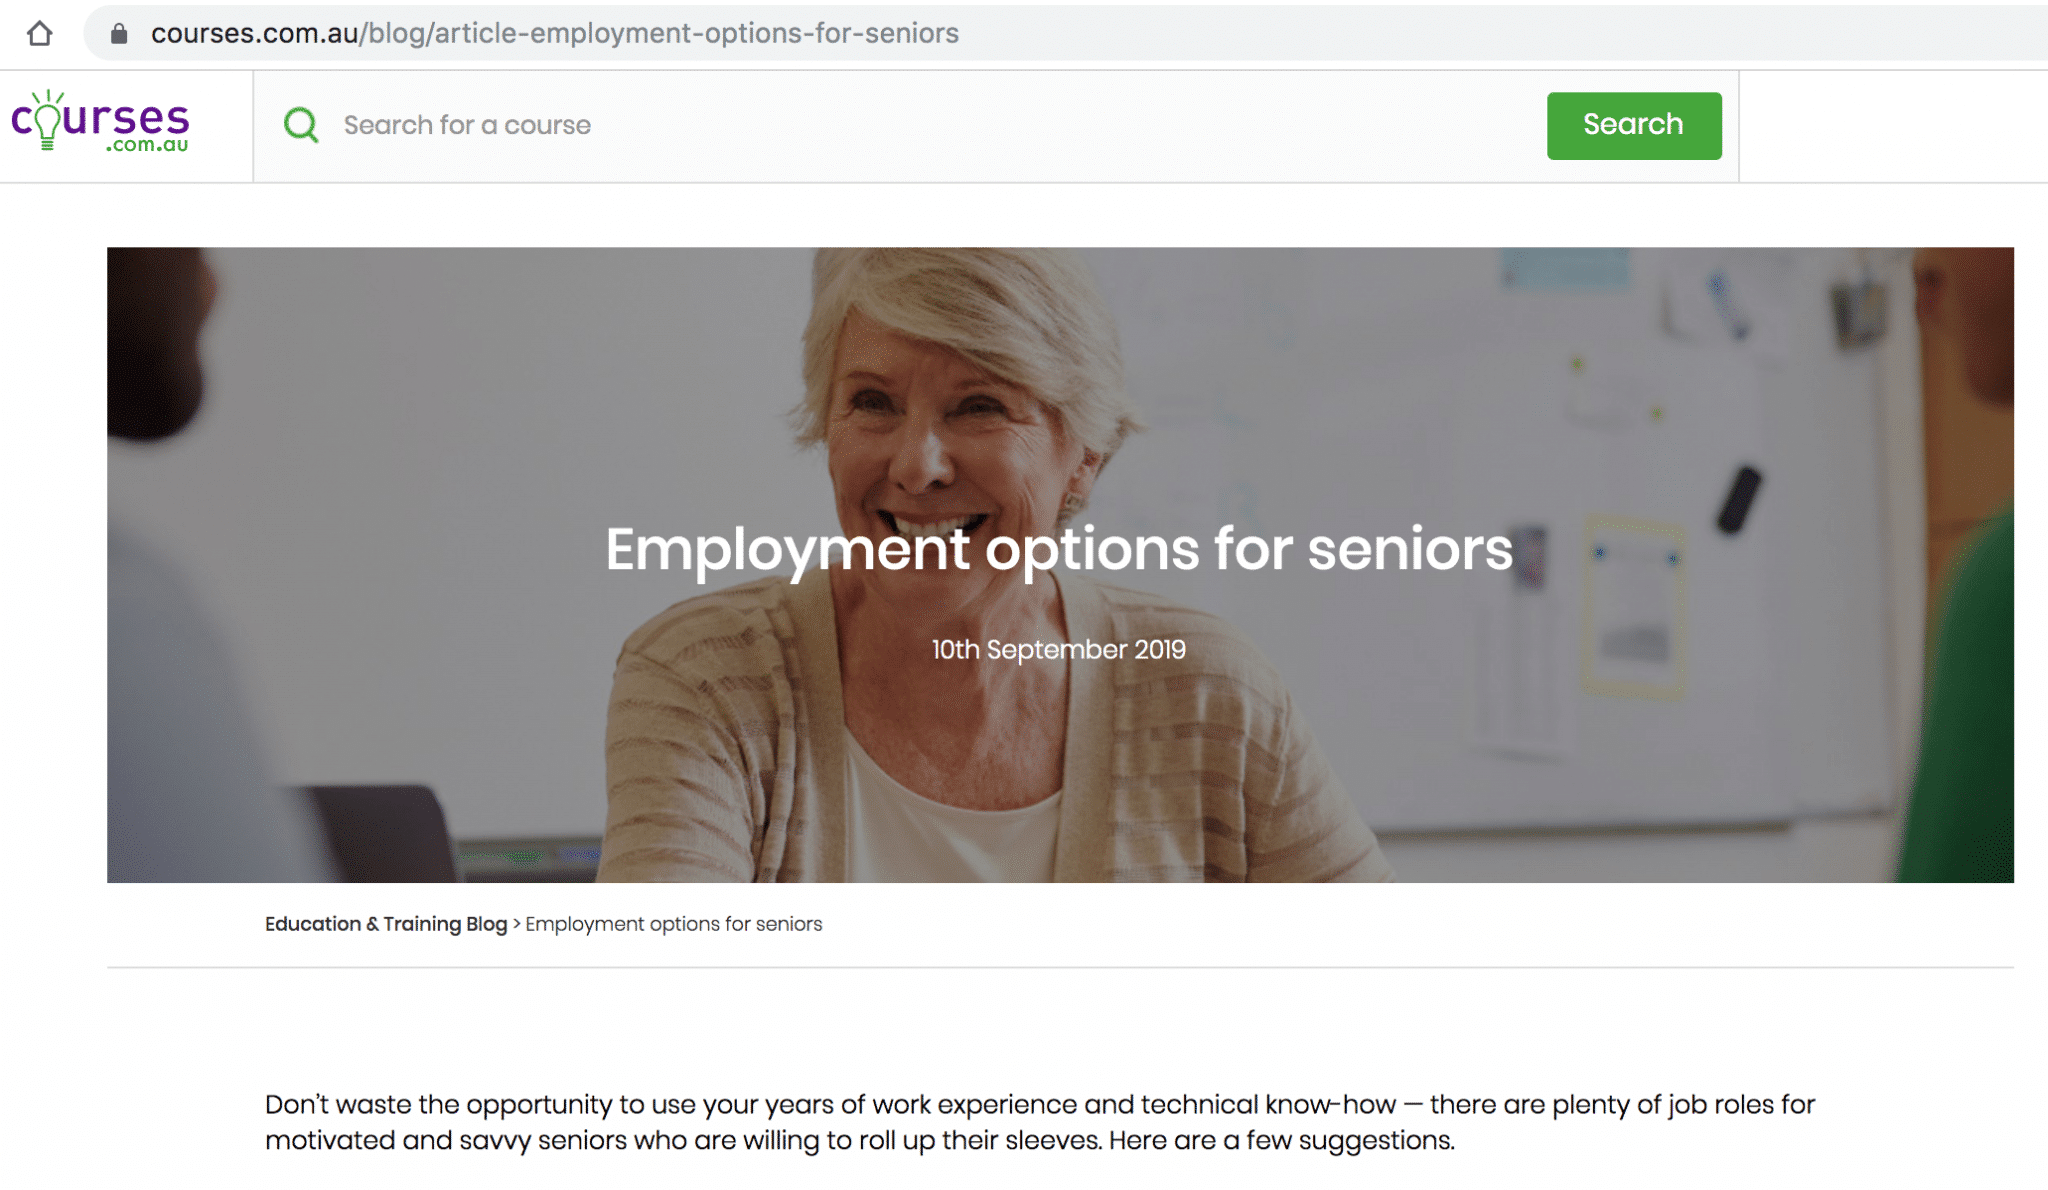The height and width of the screenshot is (1190, 2048).
Task: Click the breadcrumb separator arrow
Action: pyautogui.click(x=516, y=924)
